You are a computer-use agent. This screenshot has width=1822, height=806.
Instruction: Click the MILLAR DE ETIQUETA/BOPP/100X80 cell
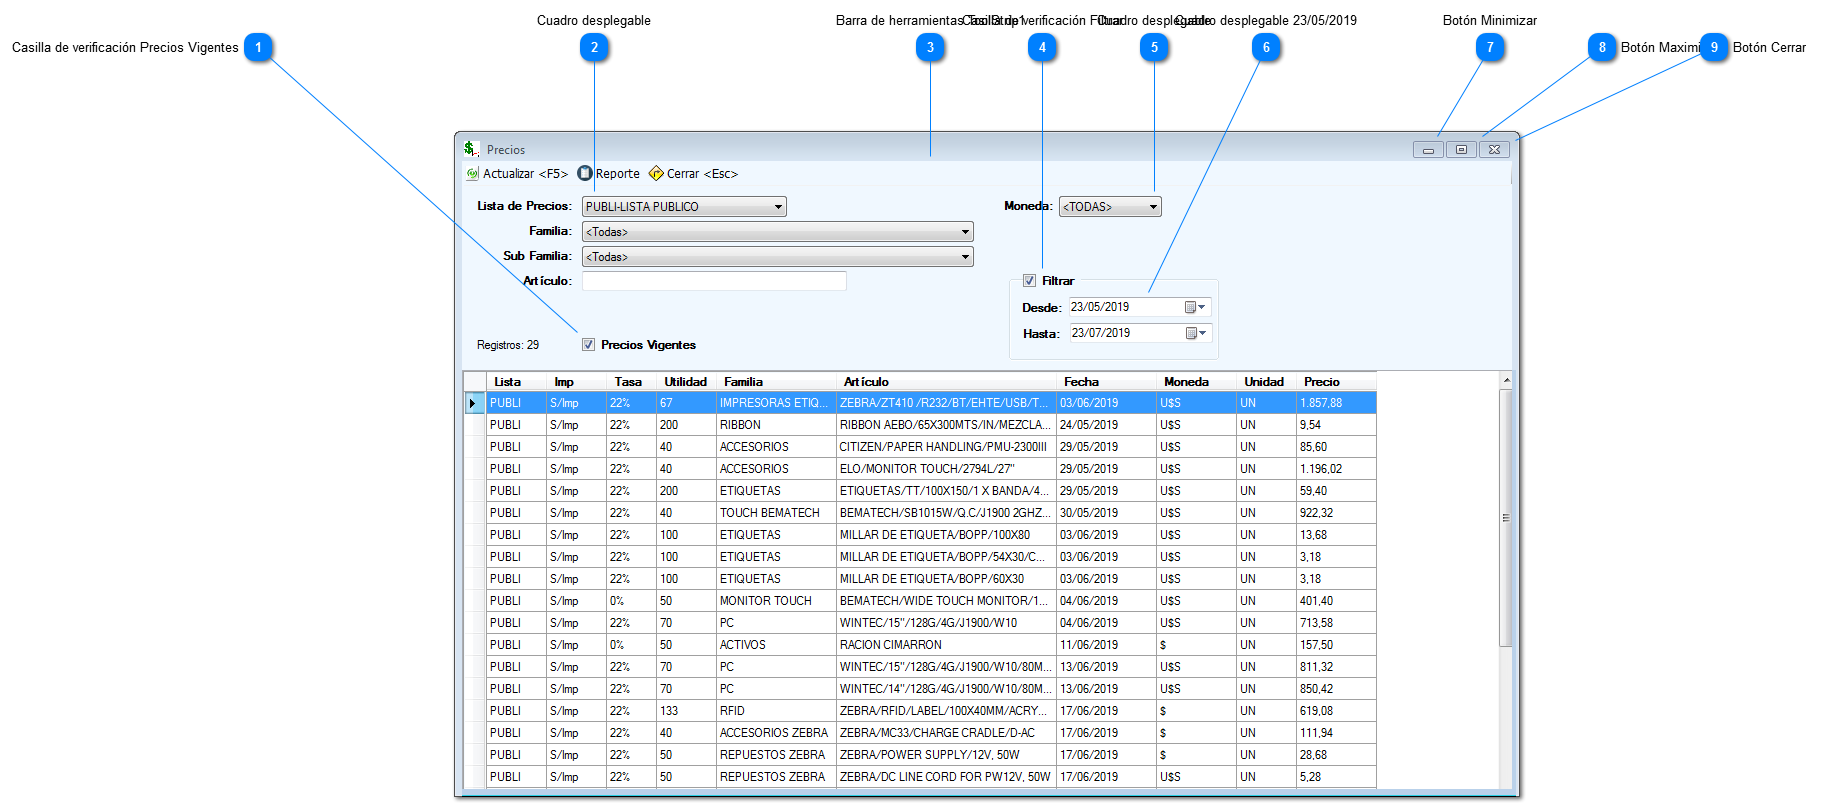pyautogui.click(x=946, y=535)
